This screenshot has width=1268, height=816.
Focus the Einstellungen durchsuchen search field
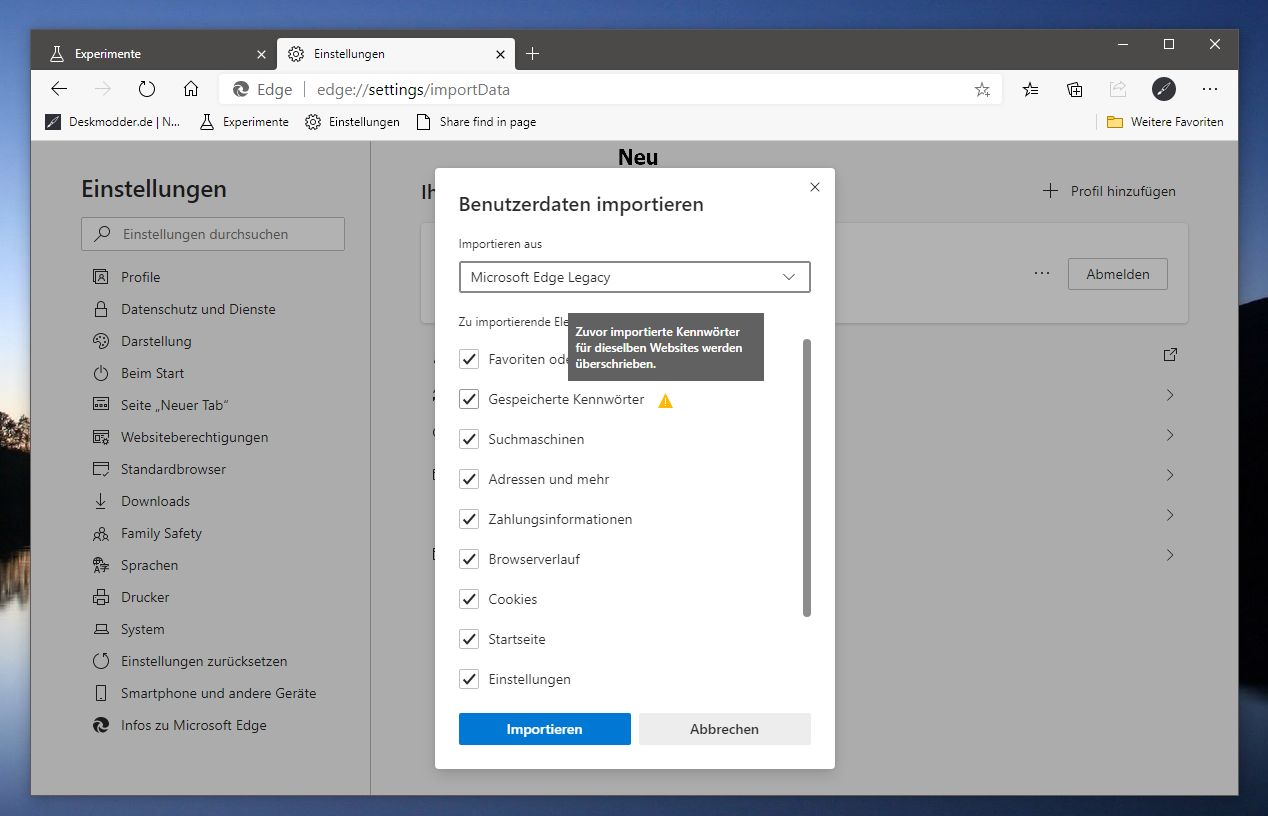pyautogui.click(x=213, y=234)
